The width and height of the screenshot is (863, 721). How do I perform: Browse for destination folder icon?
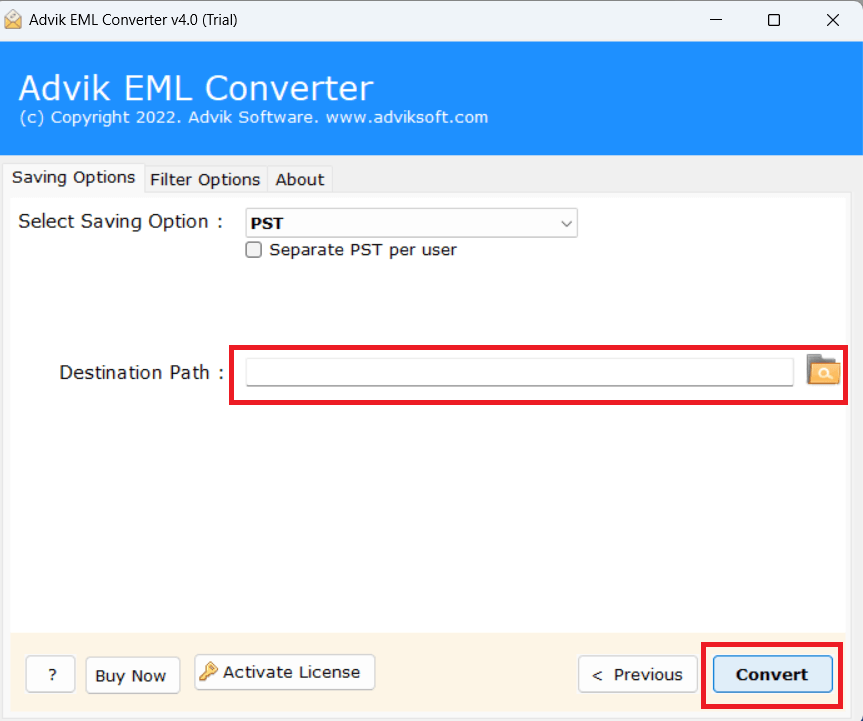point(823,370)
